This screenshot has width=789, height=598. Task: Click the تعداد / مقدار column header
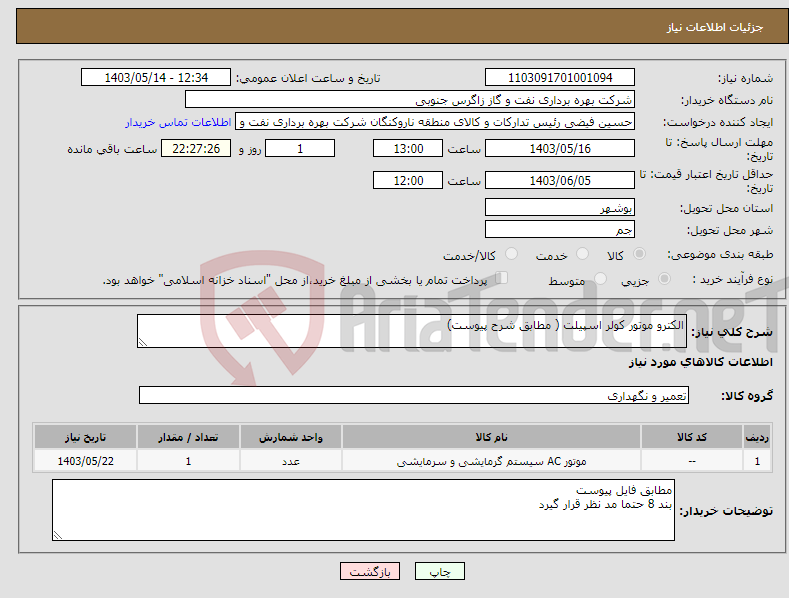point(188,437)
